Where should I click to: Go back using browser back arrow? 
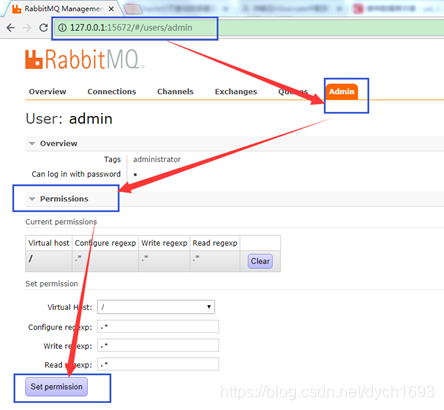click(11, 28)
